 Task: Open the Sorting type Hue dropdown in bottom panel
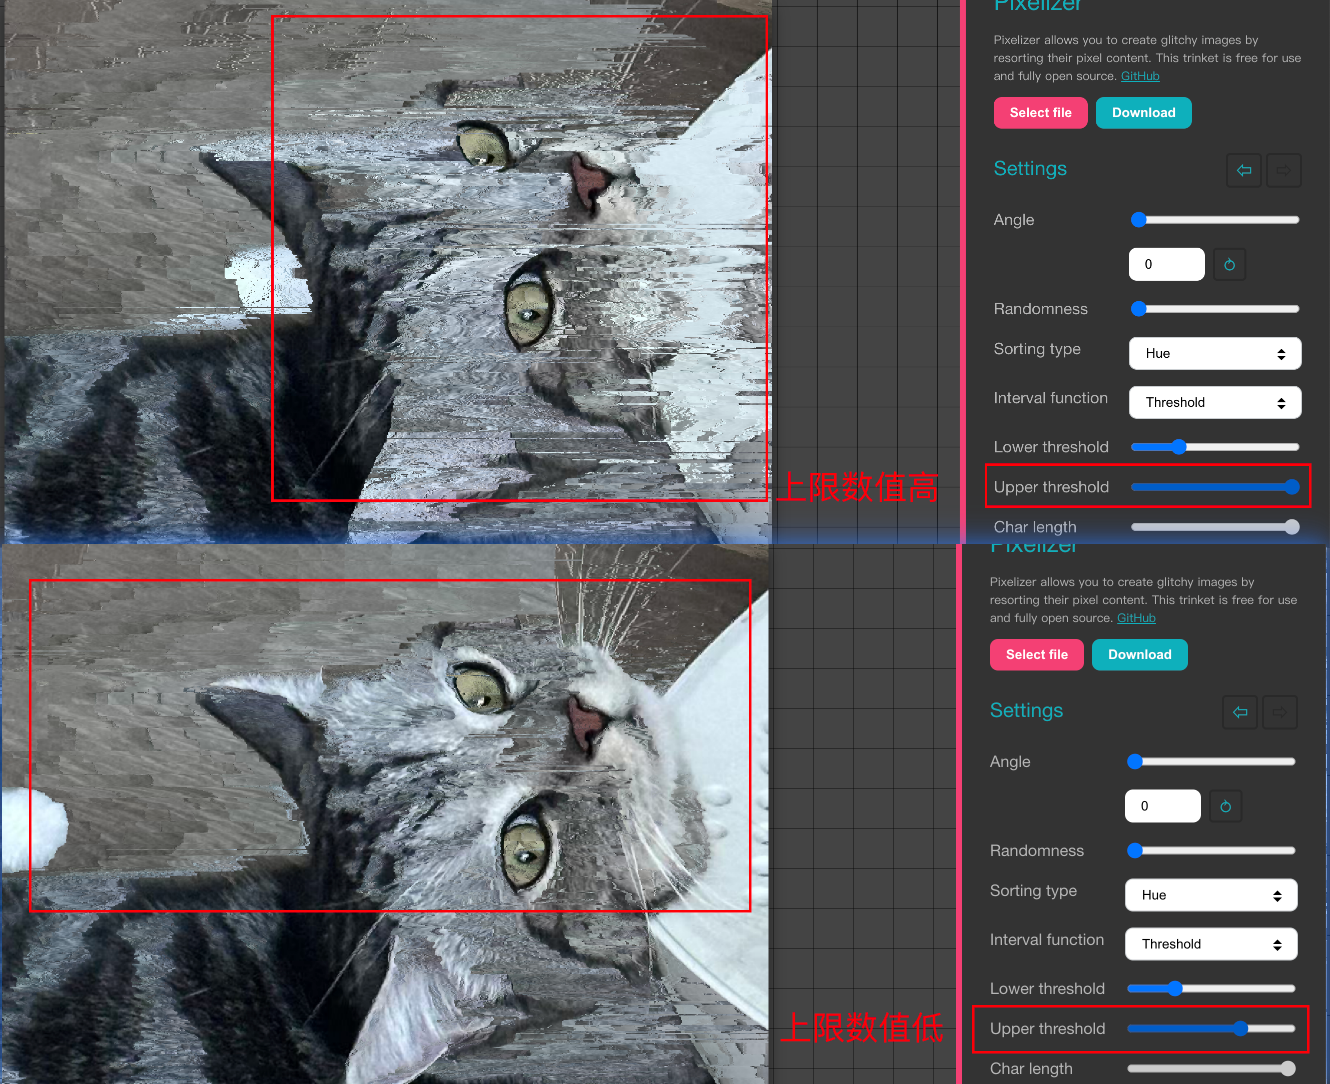coord(1211,895)
